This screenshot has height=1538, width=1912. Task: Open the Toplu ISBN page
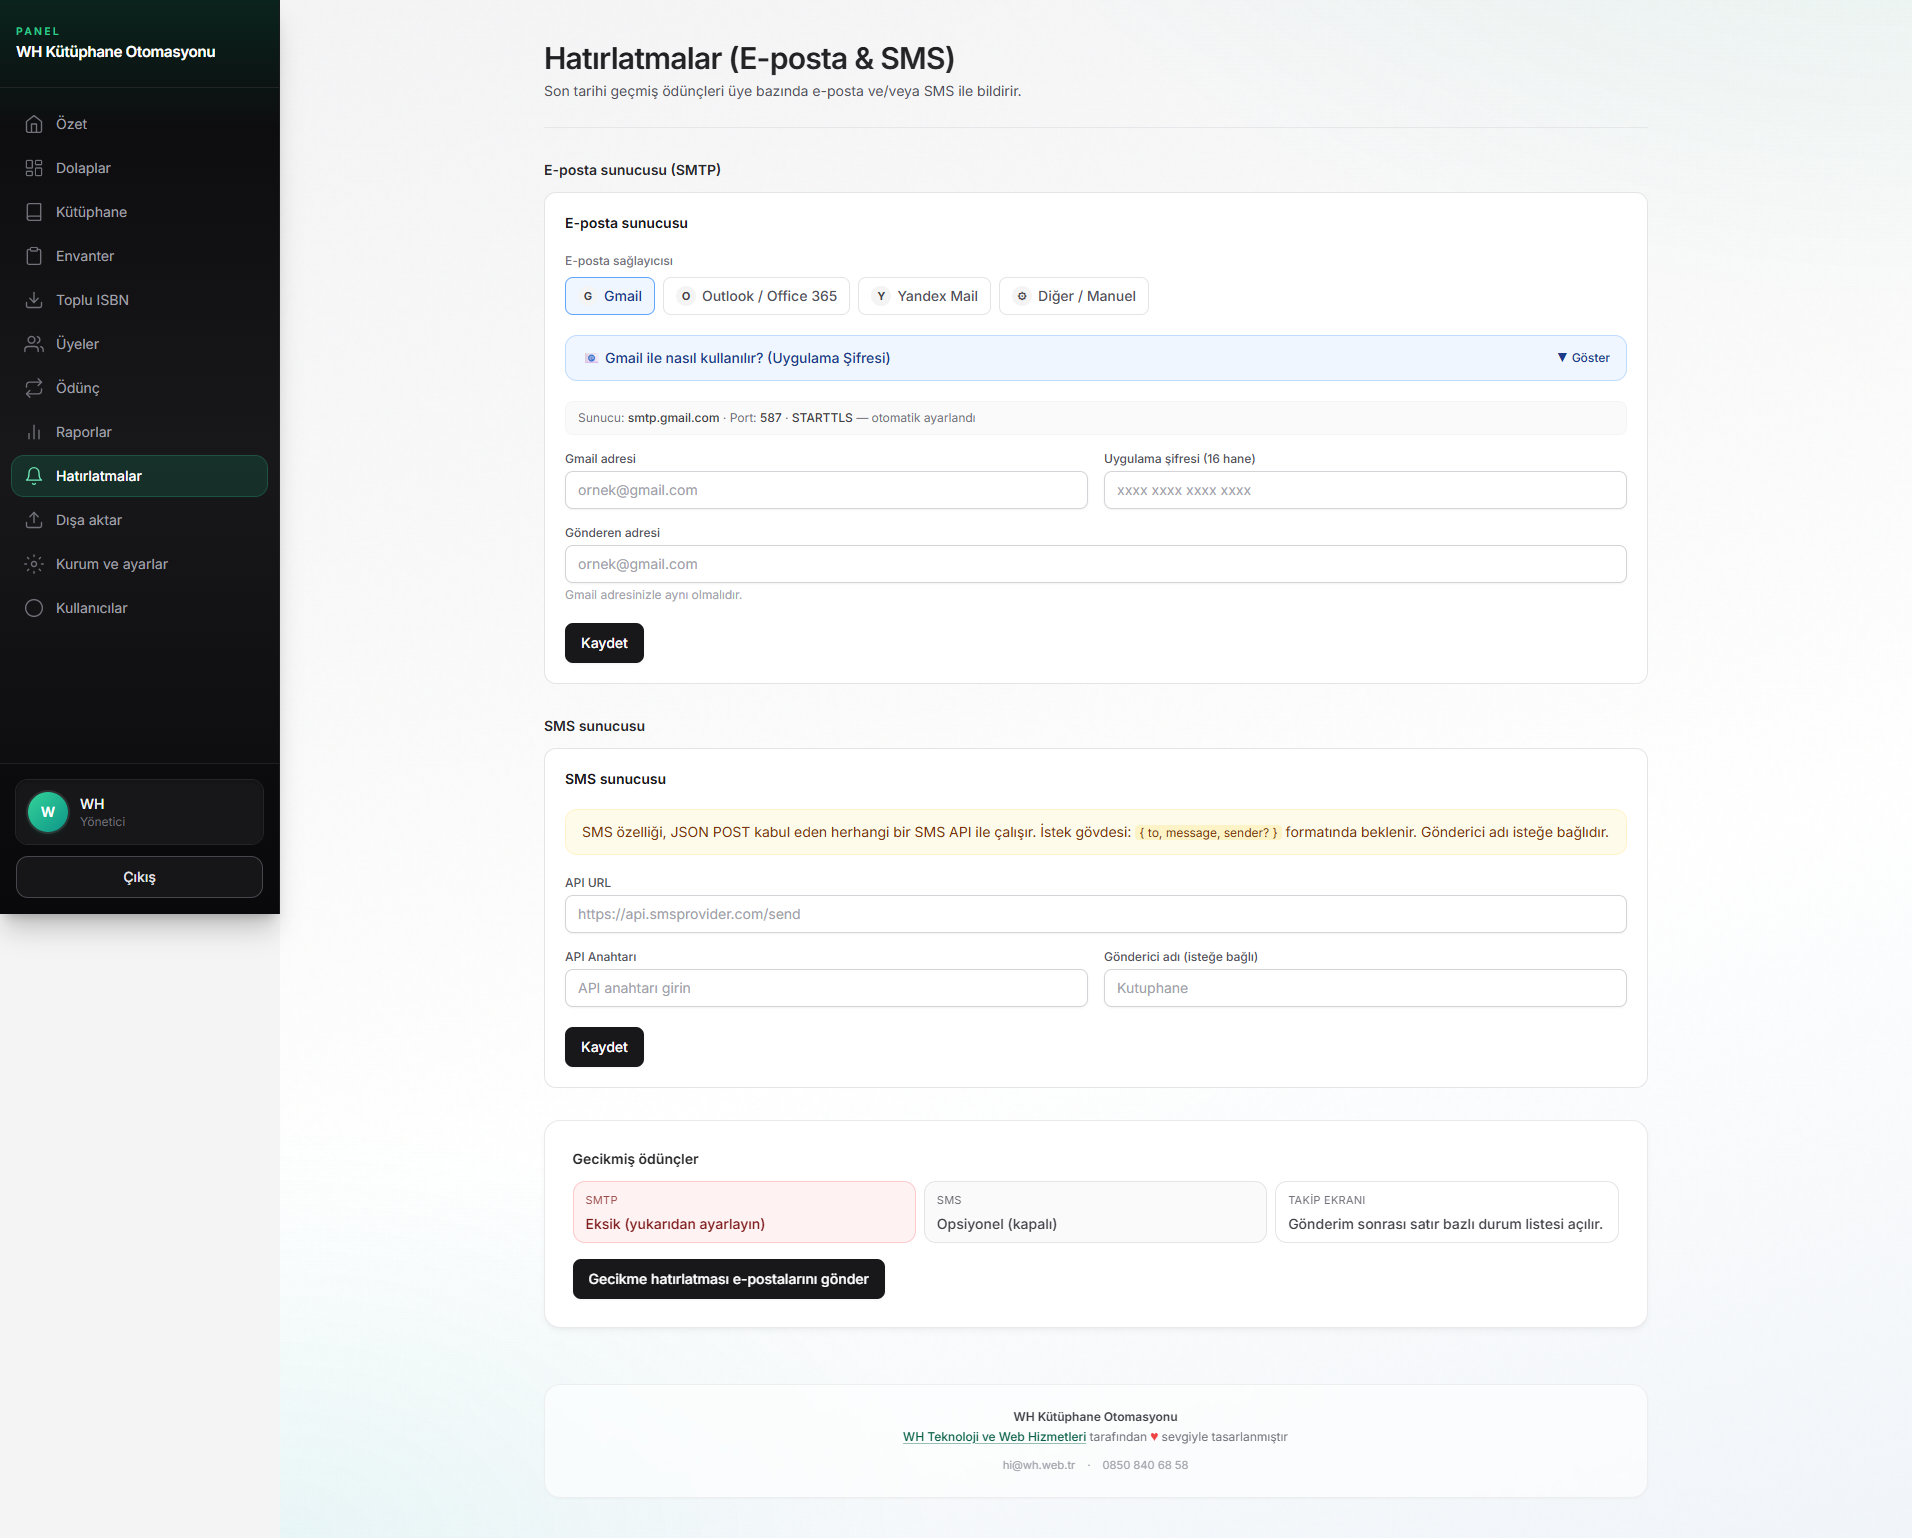[139, 300]
